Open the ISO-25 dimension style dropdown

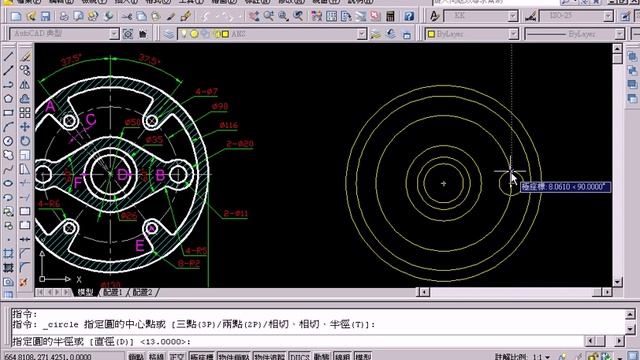pos(608,16)
